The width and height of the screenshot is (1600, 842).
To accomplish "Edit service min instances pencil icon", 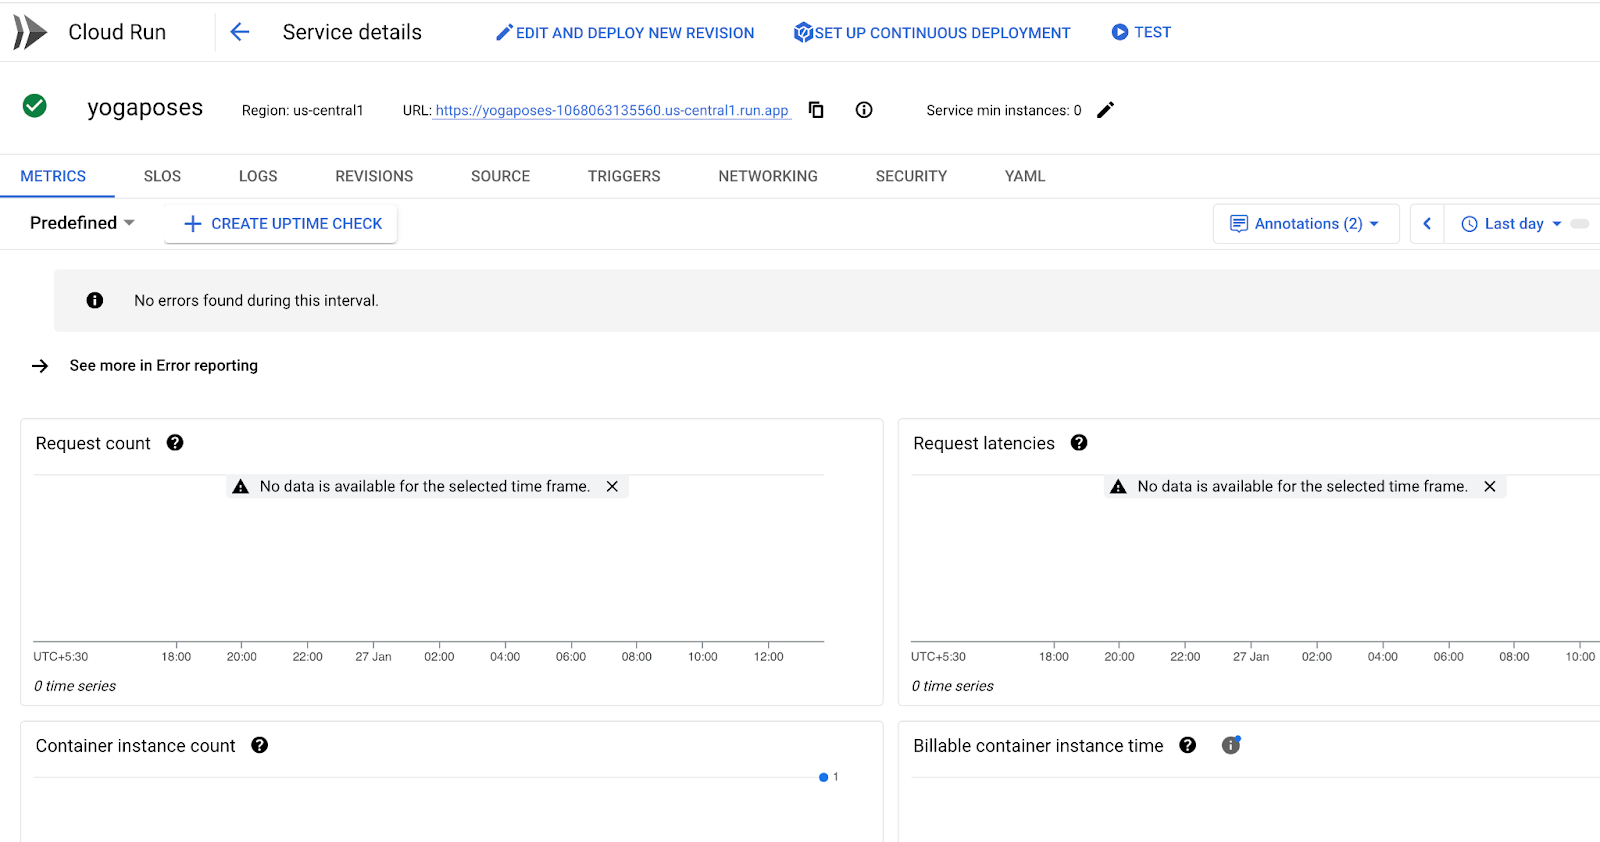I will point(1105,110).
